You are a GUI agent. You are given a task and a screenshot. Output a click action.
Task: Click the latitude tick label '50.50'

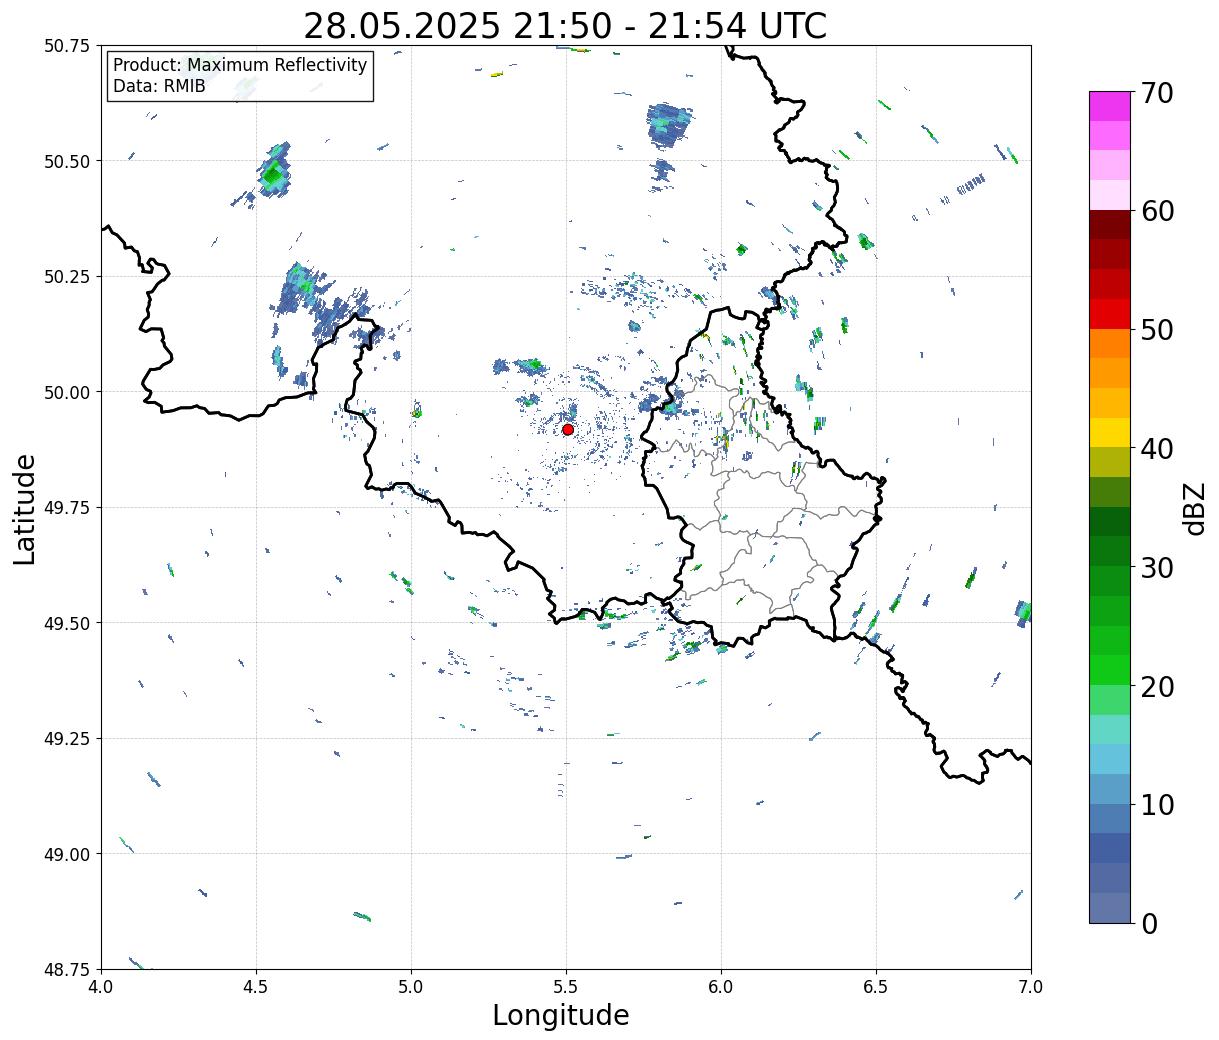(67, 161)
